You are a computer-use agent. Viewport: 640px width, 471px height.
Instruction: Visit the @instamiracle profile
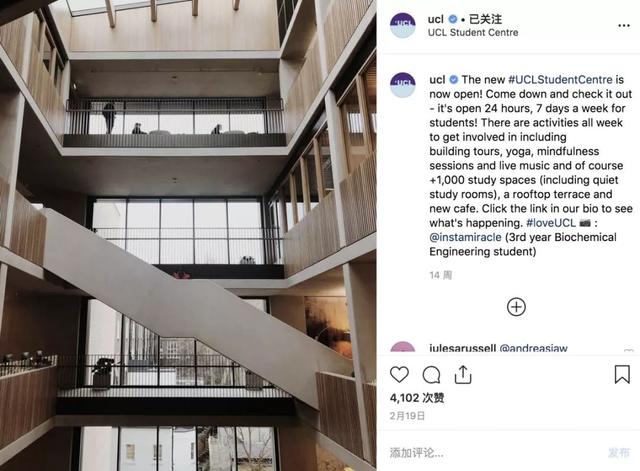pyautogui.click(x=465, y=237)
